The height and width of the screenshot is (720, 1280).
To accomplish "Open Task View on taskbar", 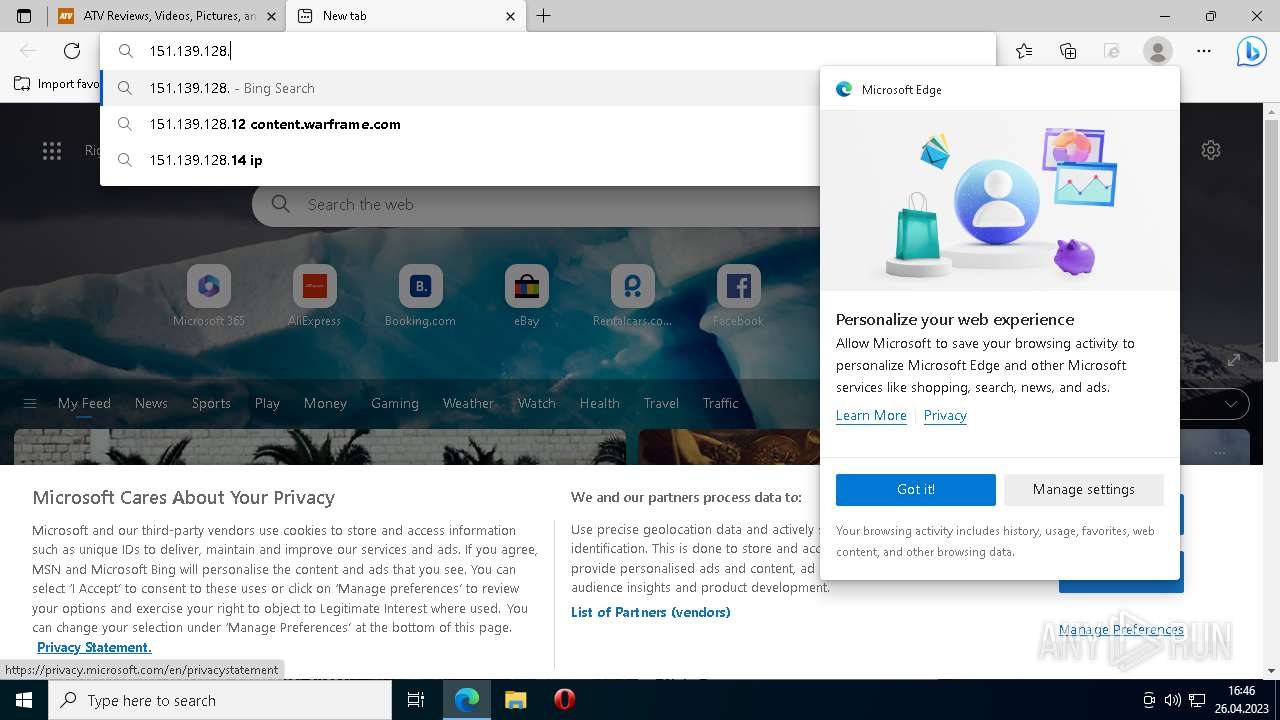I will (x=416, y=700).
